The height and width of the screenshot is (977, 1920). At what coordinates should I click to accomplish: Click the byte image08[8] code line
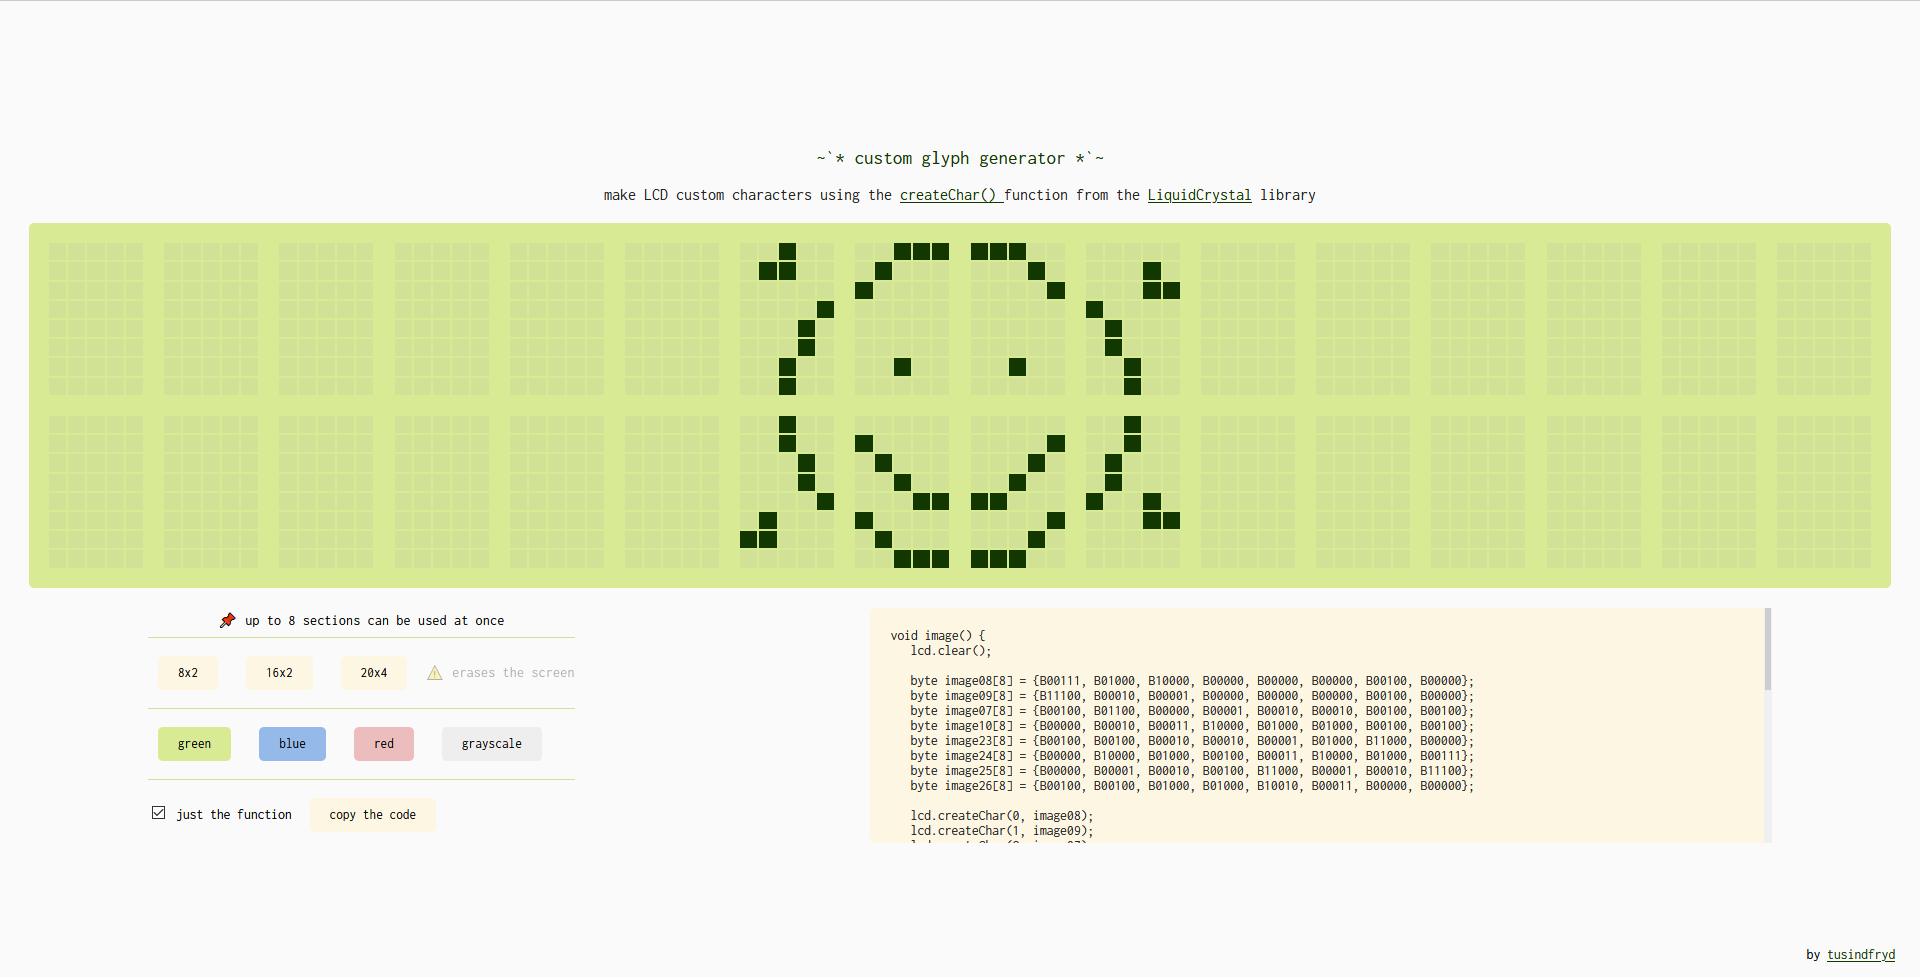click(x=1190, y=681)
